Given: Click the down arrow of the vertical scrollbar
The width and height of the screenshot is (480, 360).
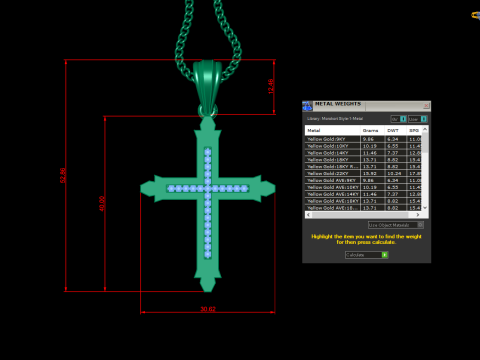Looking at the screenshot, I should [x=425, y=207].
